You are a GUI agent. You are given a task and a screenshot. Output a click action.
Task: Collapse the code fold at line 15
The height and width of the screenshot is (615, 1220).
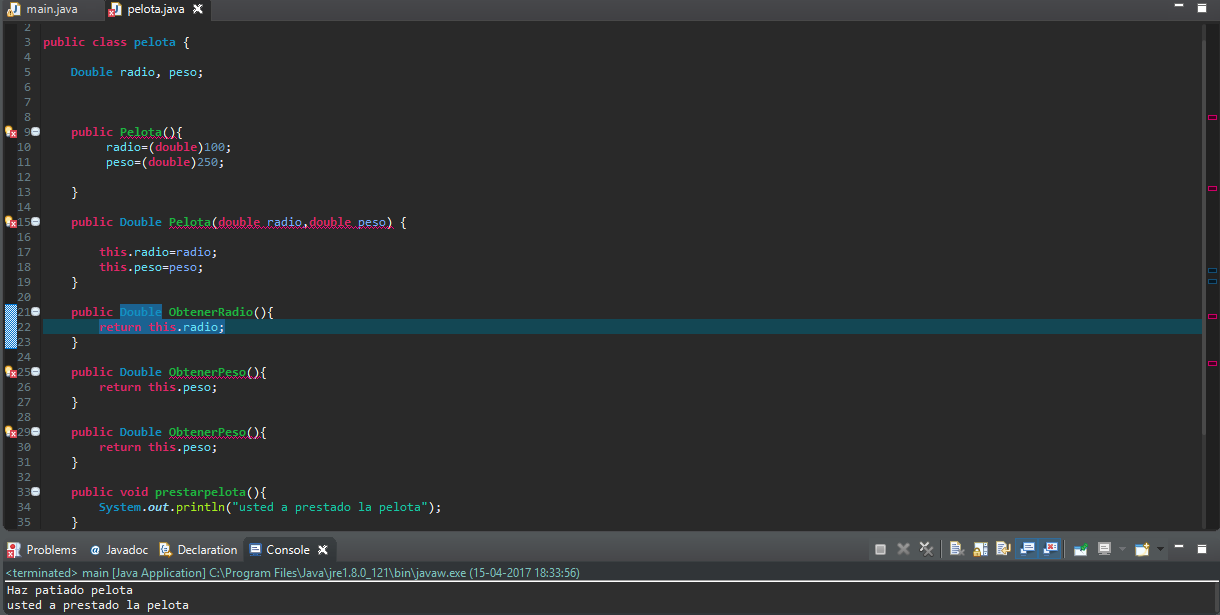[36, 222]
